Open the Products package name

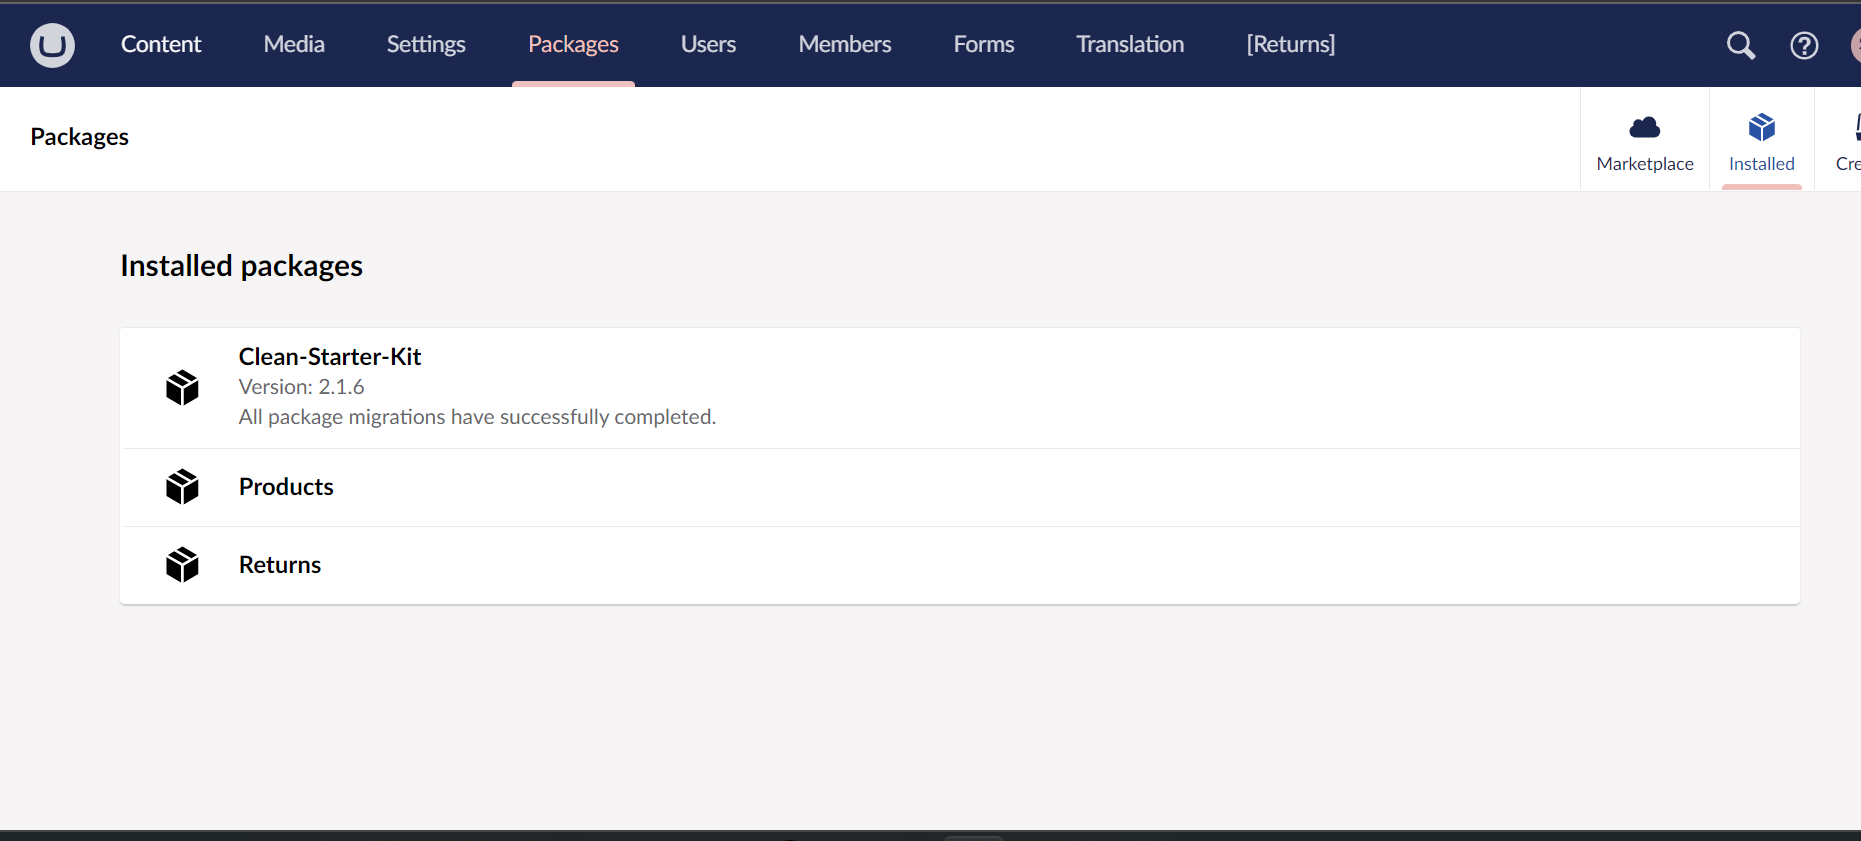click(286, 487)
